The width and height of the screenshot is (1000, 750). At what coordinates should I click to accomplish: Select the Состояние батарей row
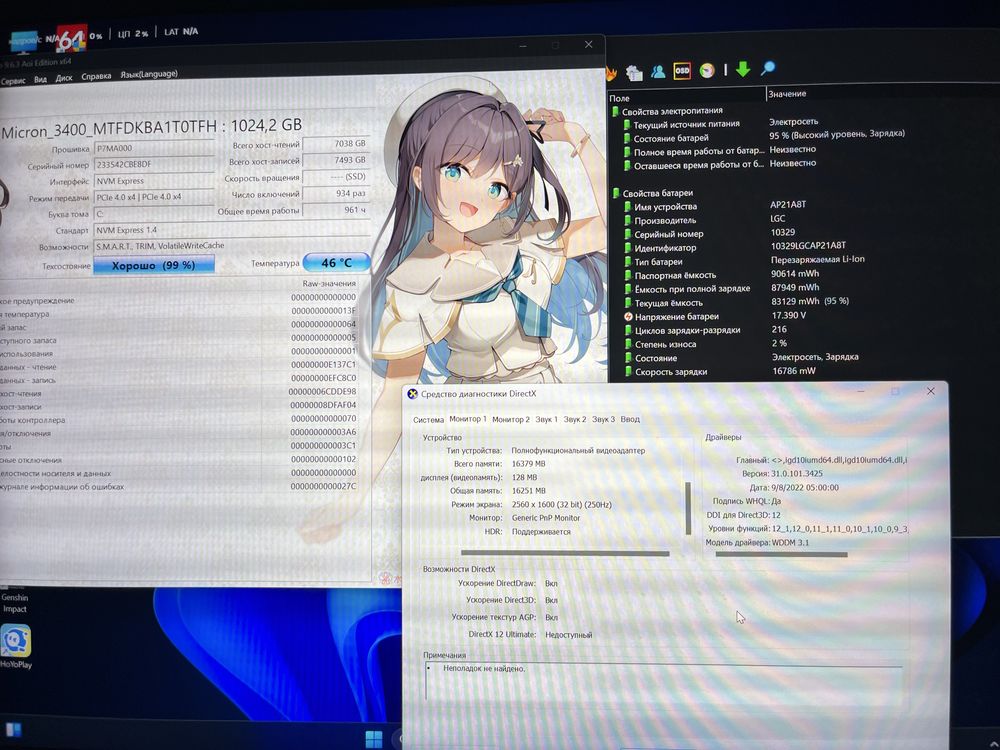[762, 137]
